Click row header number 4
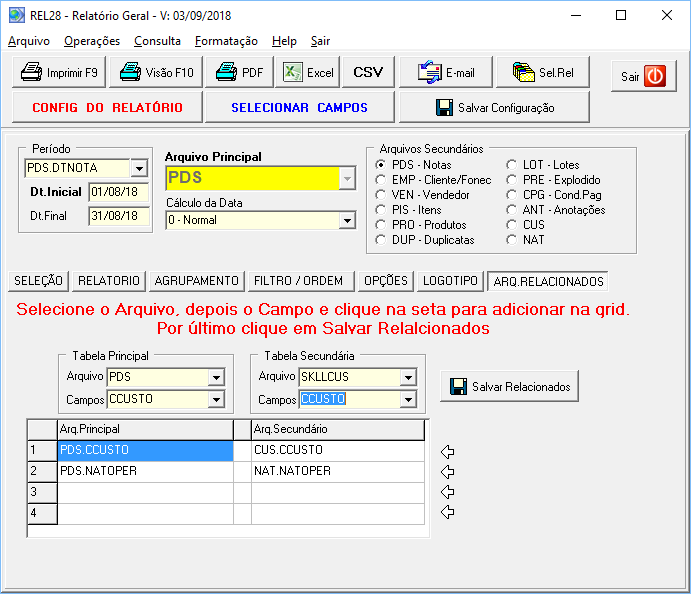This screenshot has height=594, width=691. (x=42, y=513)
